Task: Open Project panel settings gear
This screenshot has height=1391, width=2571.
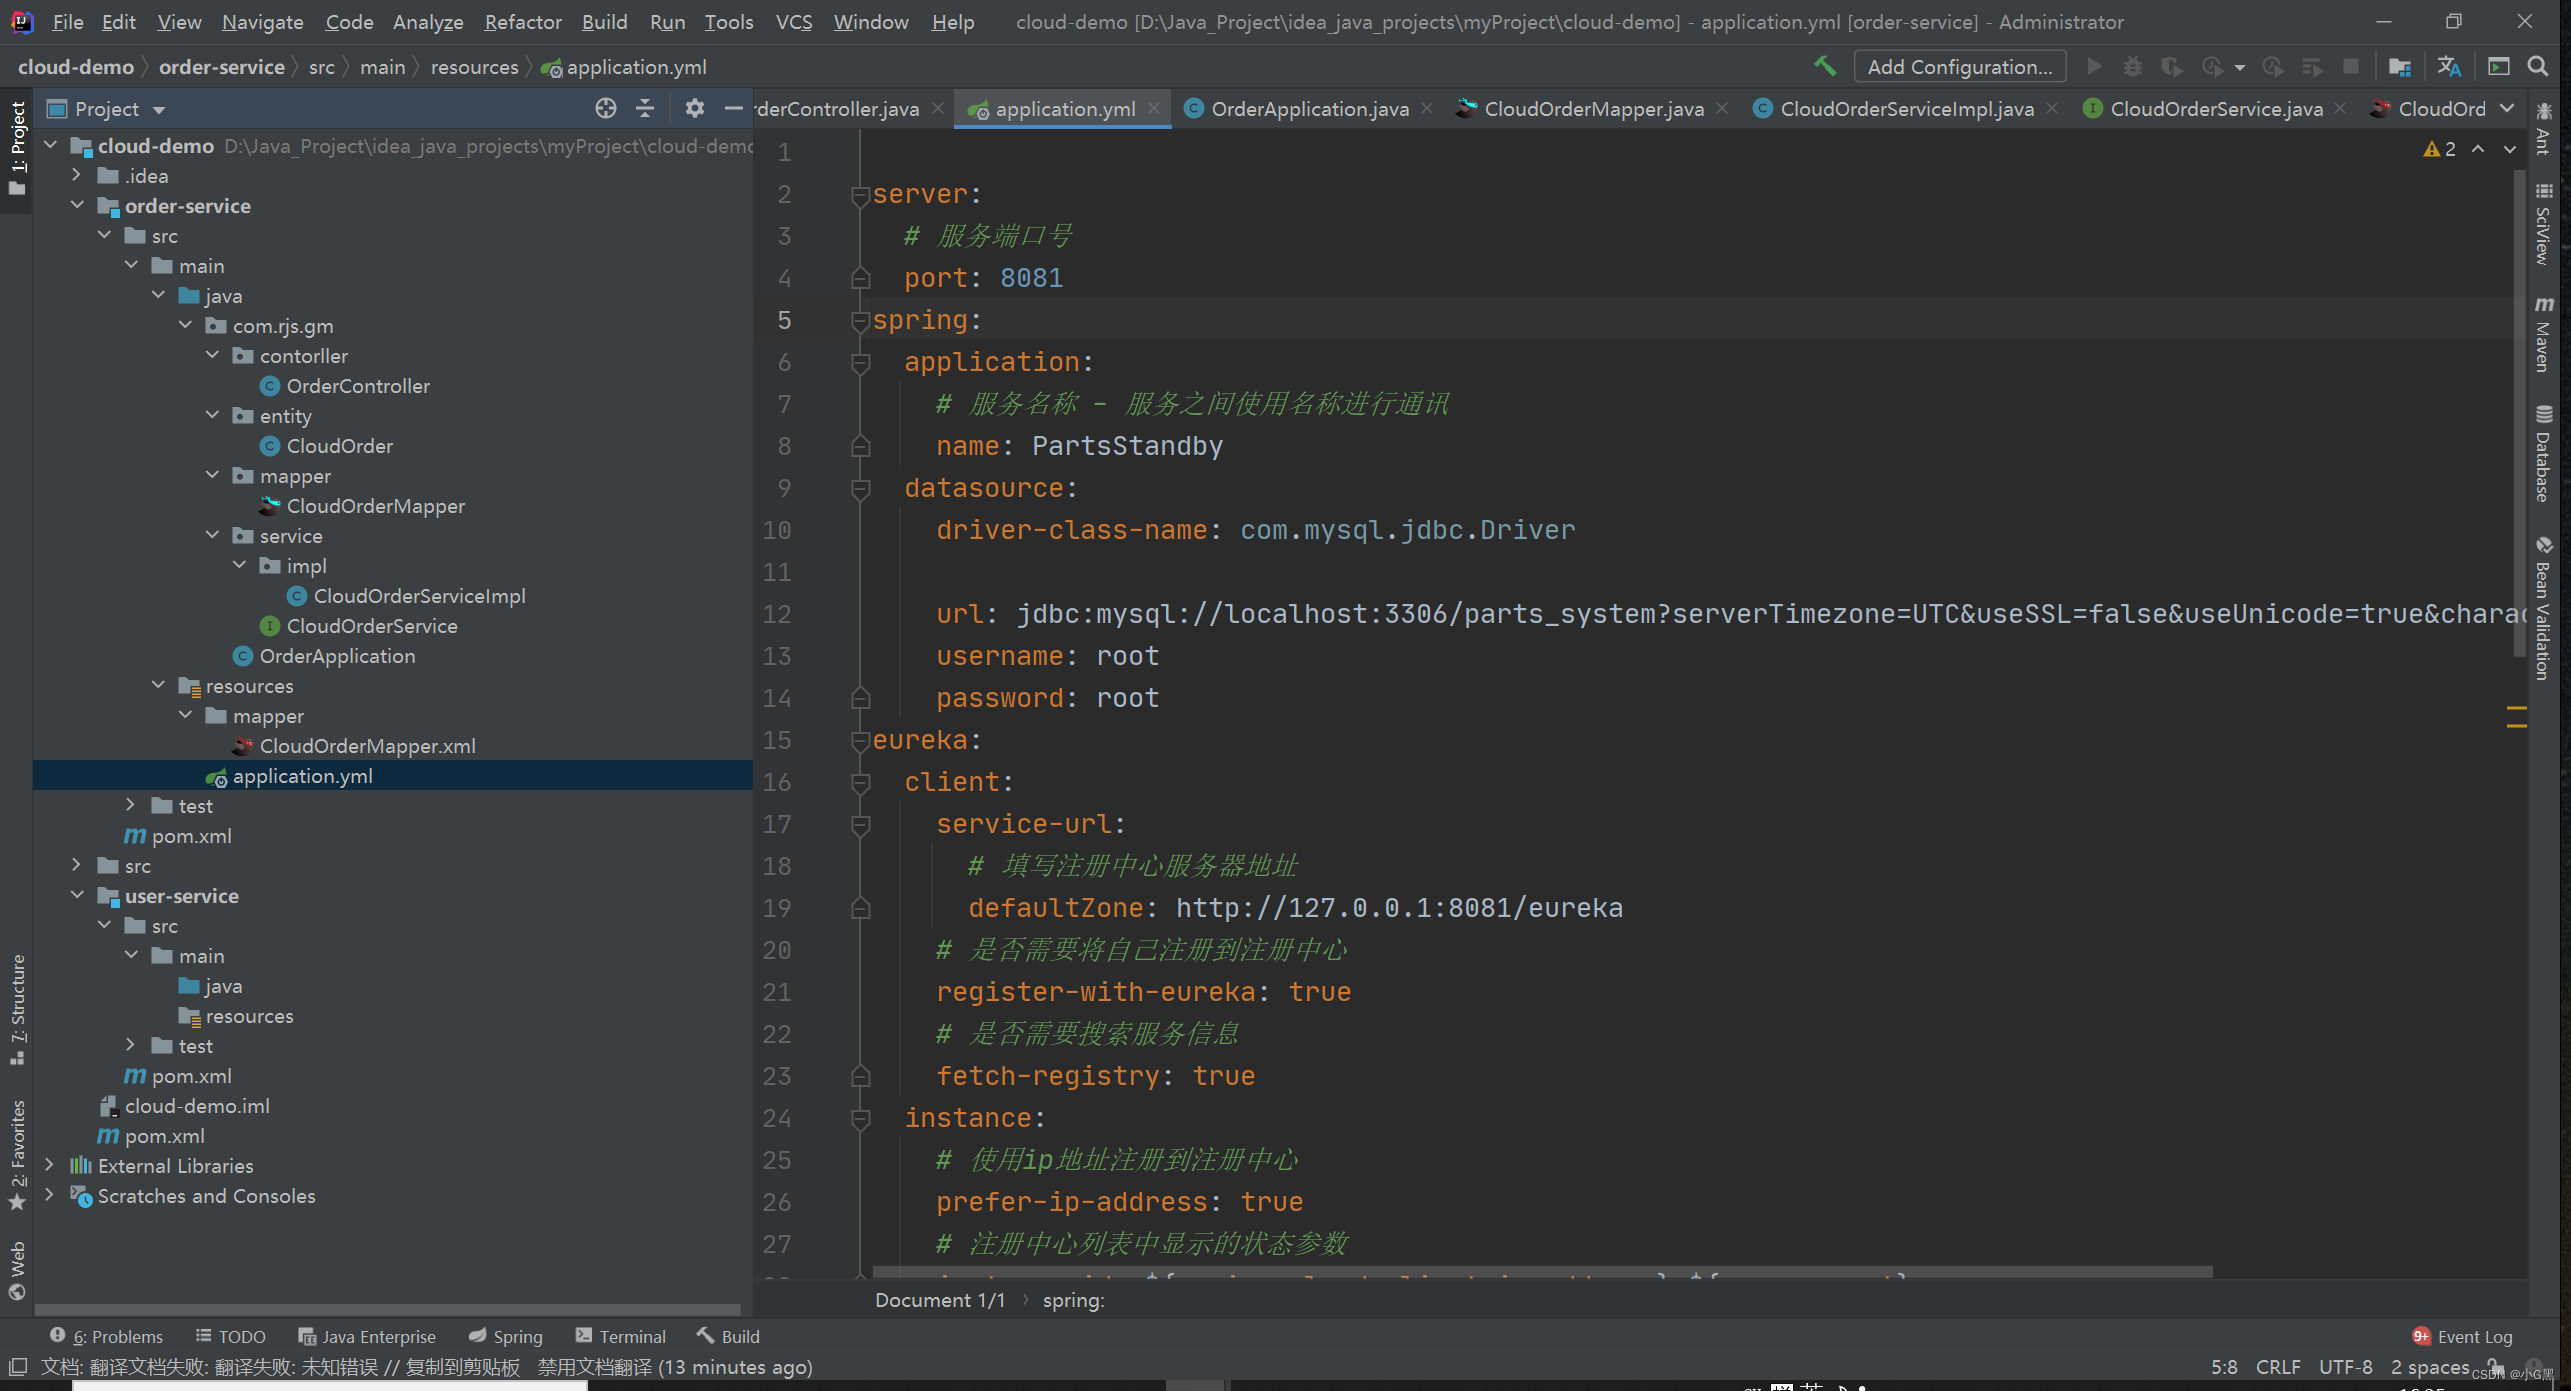Action: coord(694,109)
